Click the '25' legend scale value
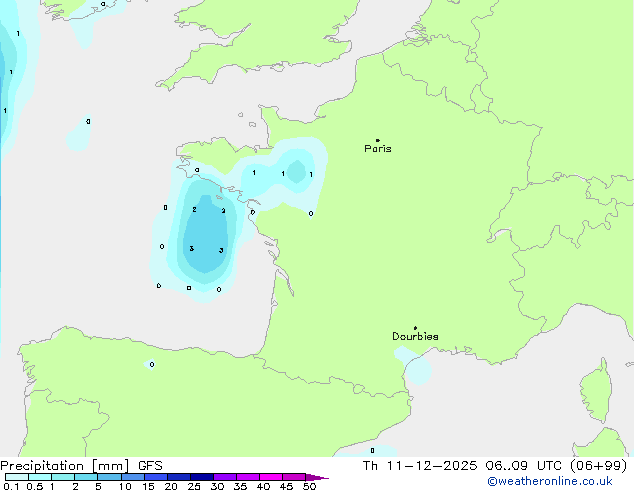The width and height of the screenshot is (634, 490). pos(194,486)
